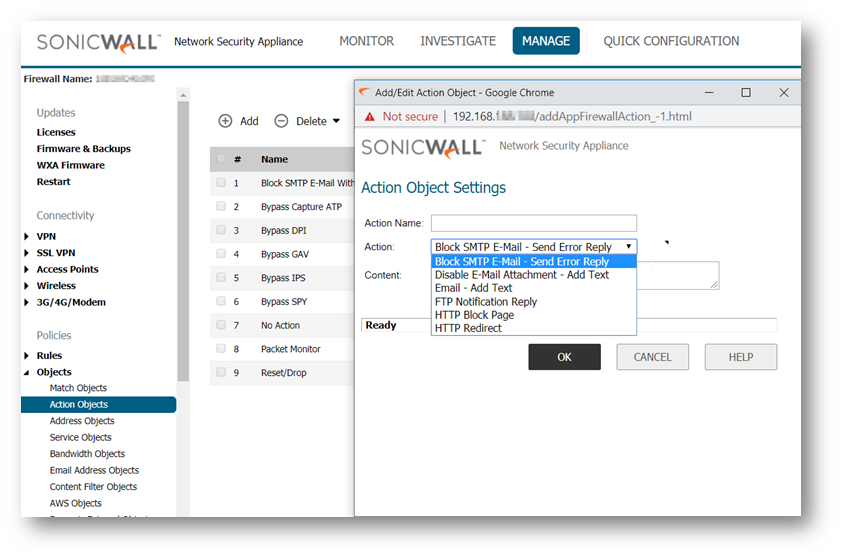Click the Add plus icon
The image size is (843, 559).
click(x=225, y=121)
